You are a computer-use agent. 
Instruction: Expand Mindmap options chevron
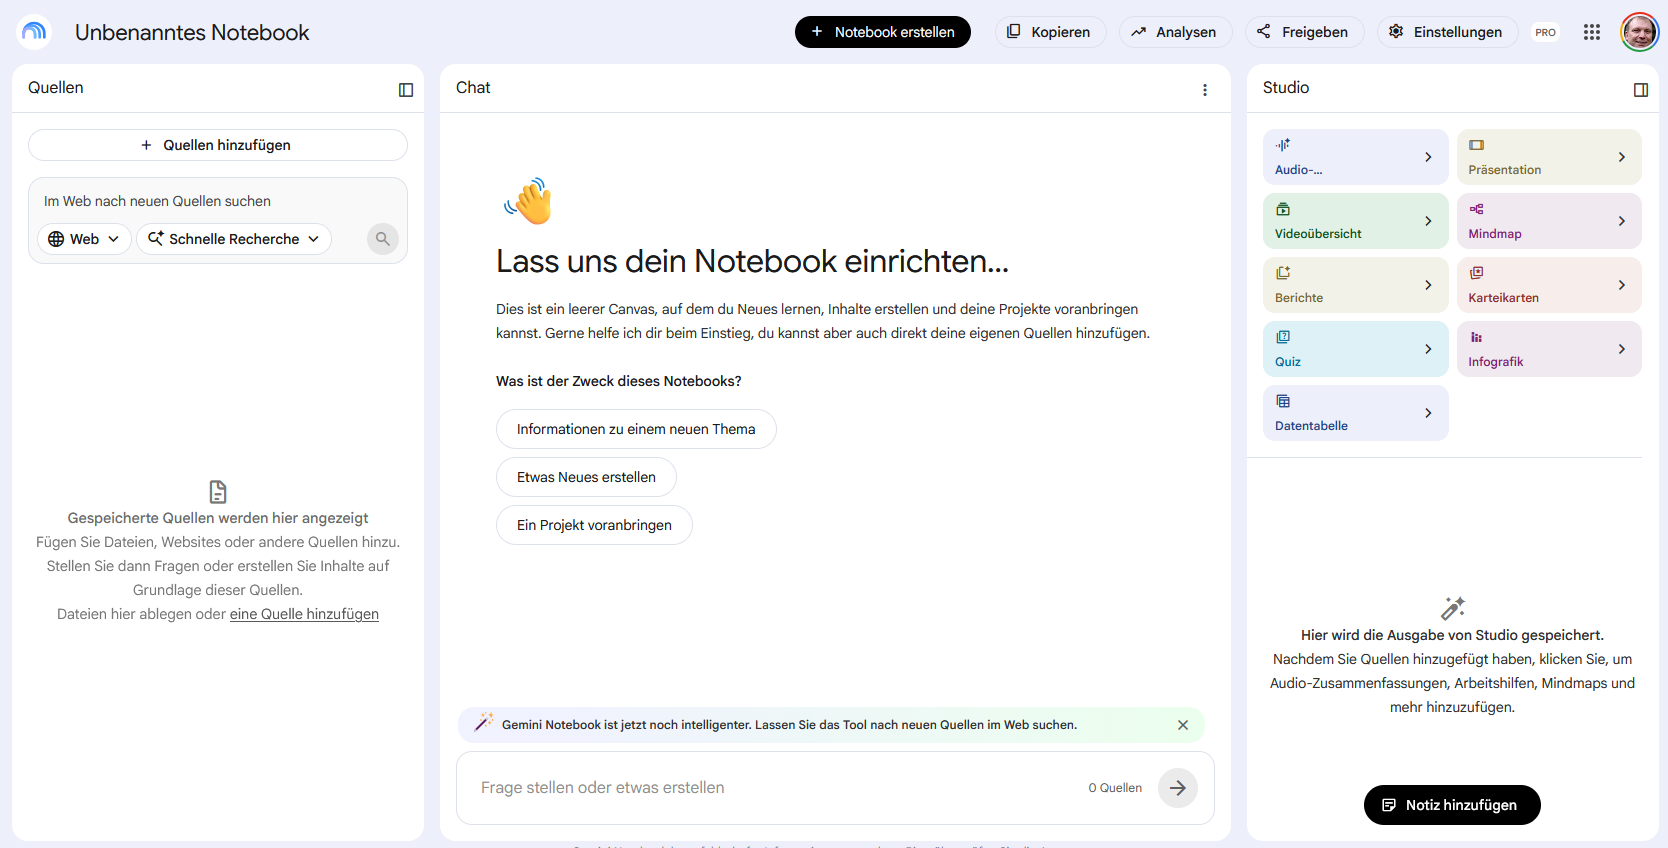click(1622, 221)
